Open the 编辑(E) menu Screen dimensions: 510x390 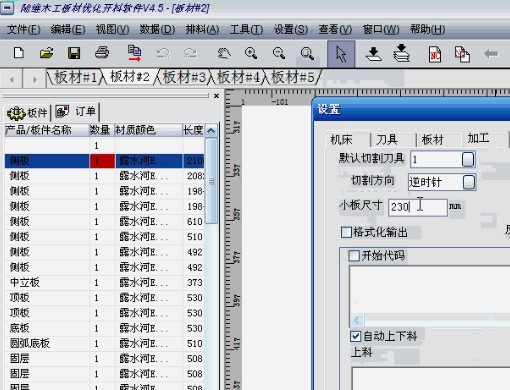point(68,30)
